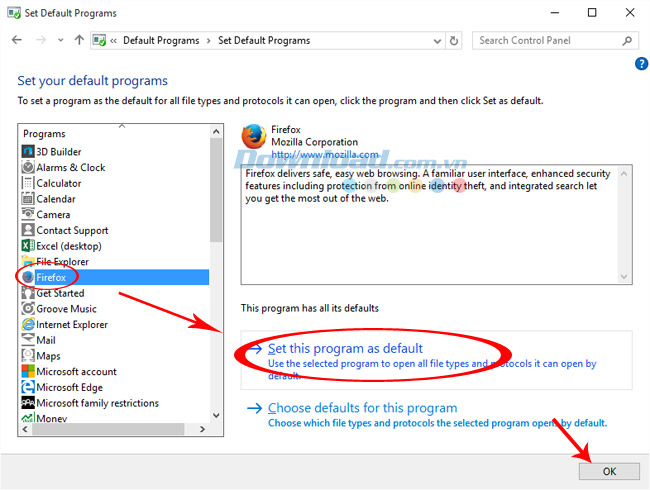Expand the address bar history dropdown
The width and height of the screenshot is (650, 490).
tap(437, 41)
